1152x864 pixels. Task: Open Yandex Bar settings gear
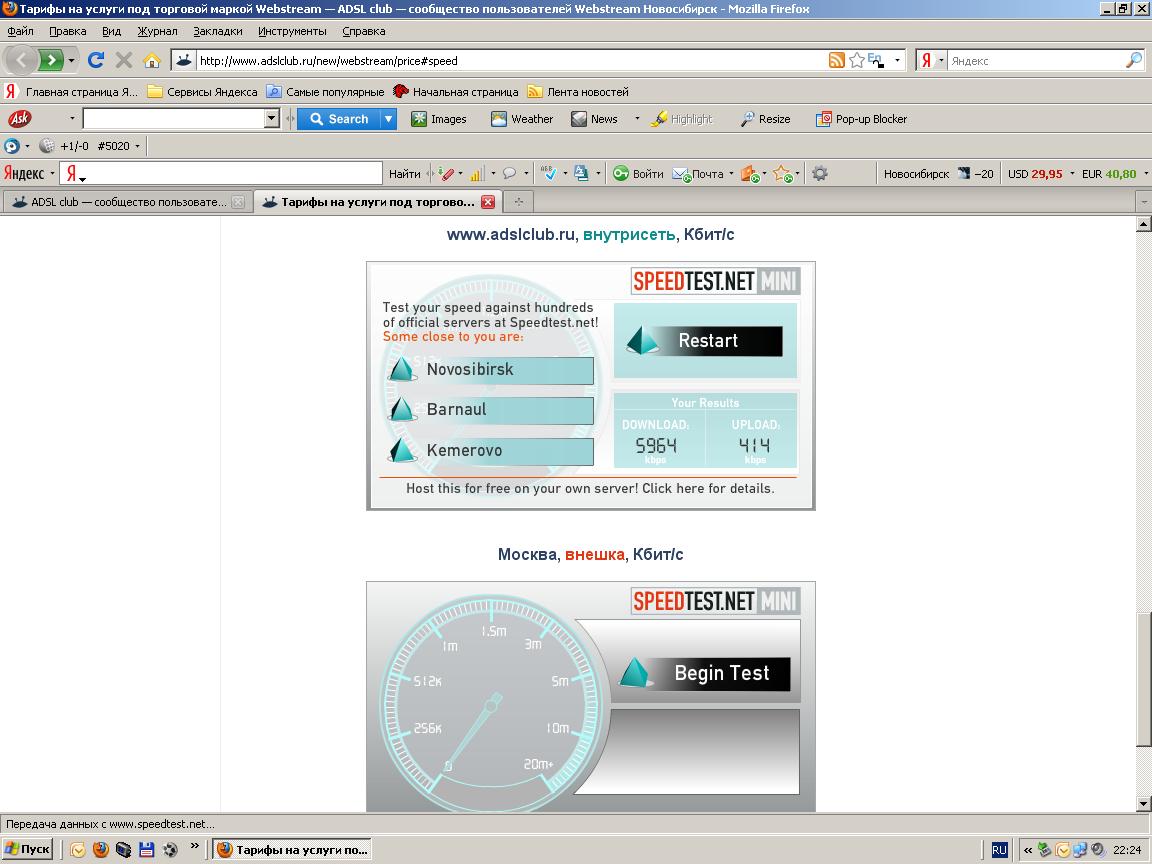coord(820,174)
